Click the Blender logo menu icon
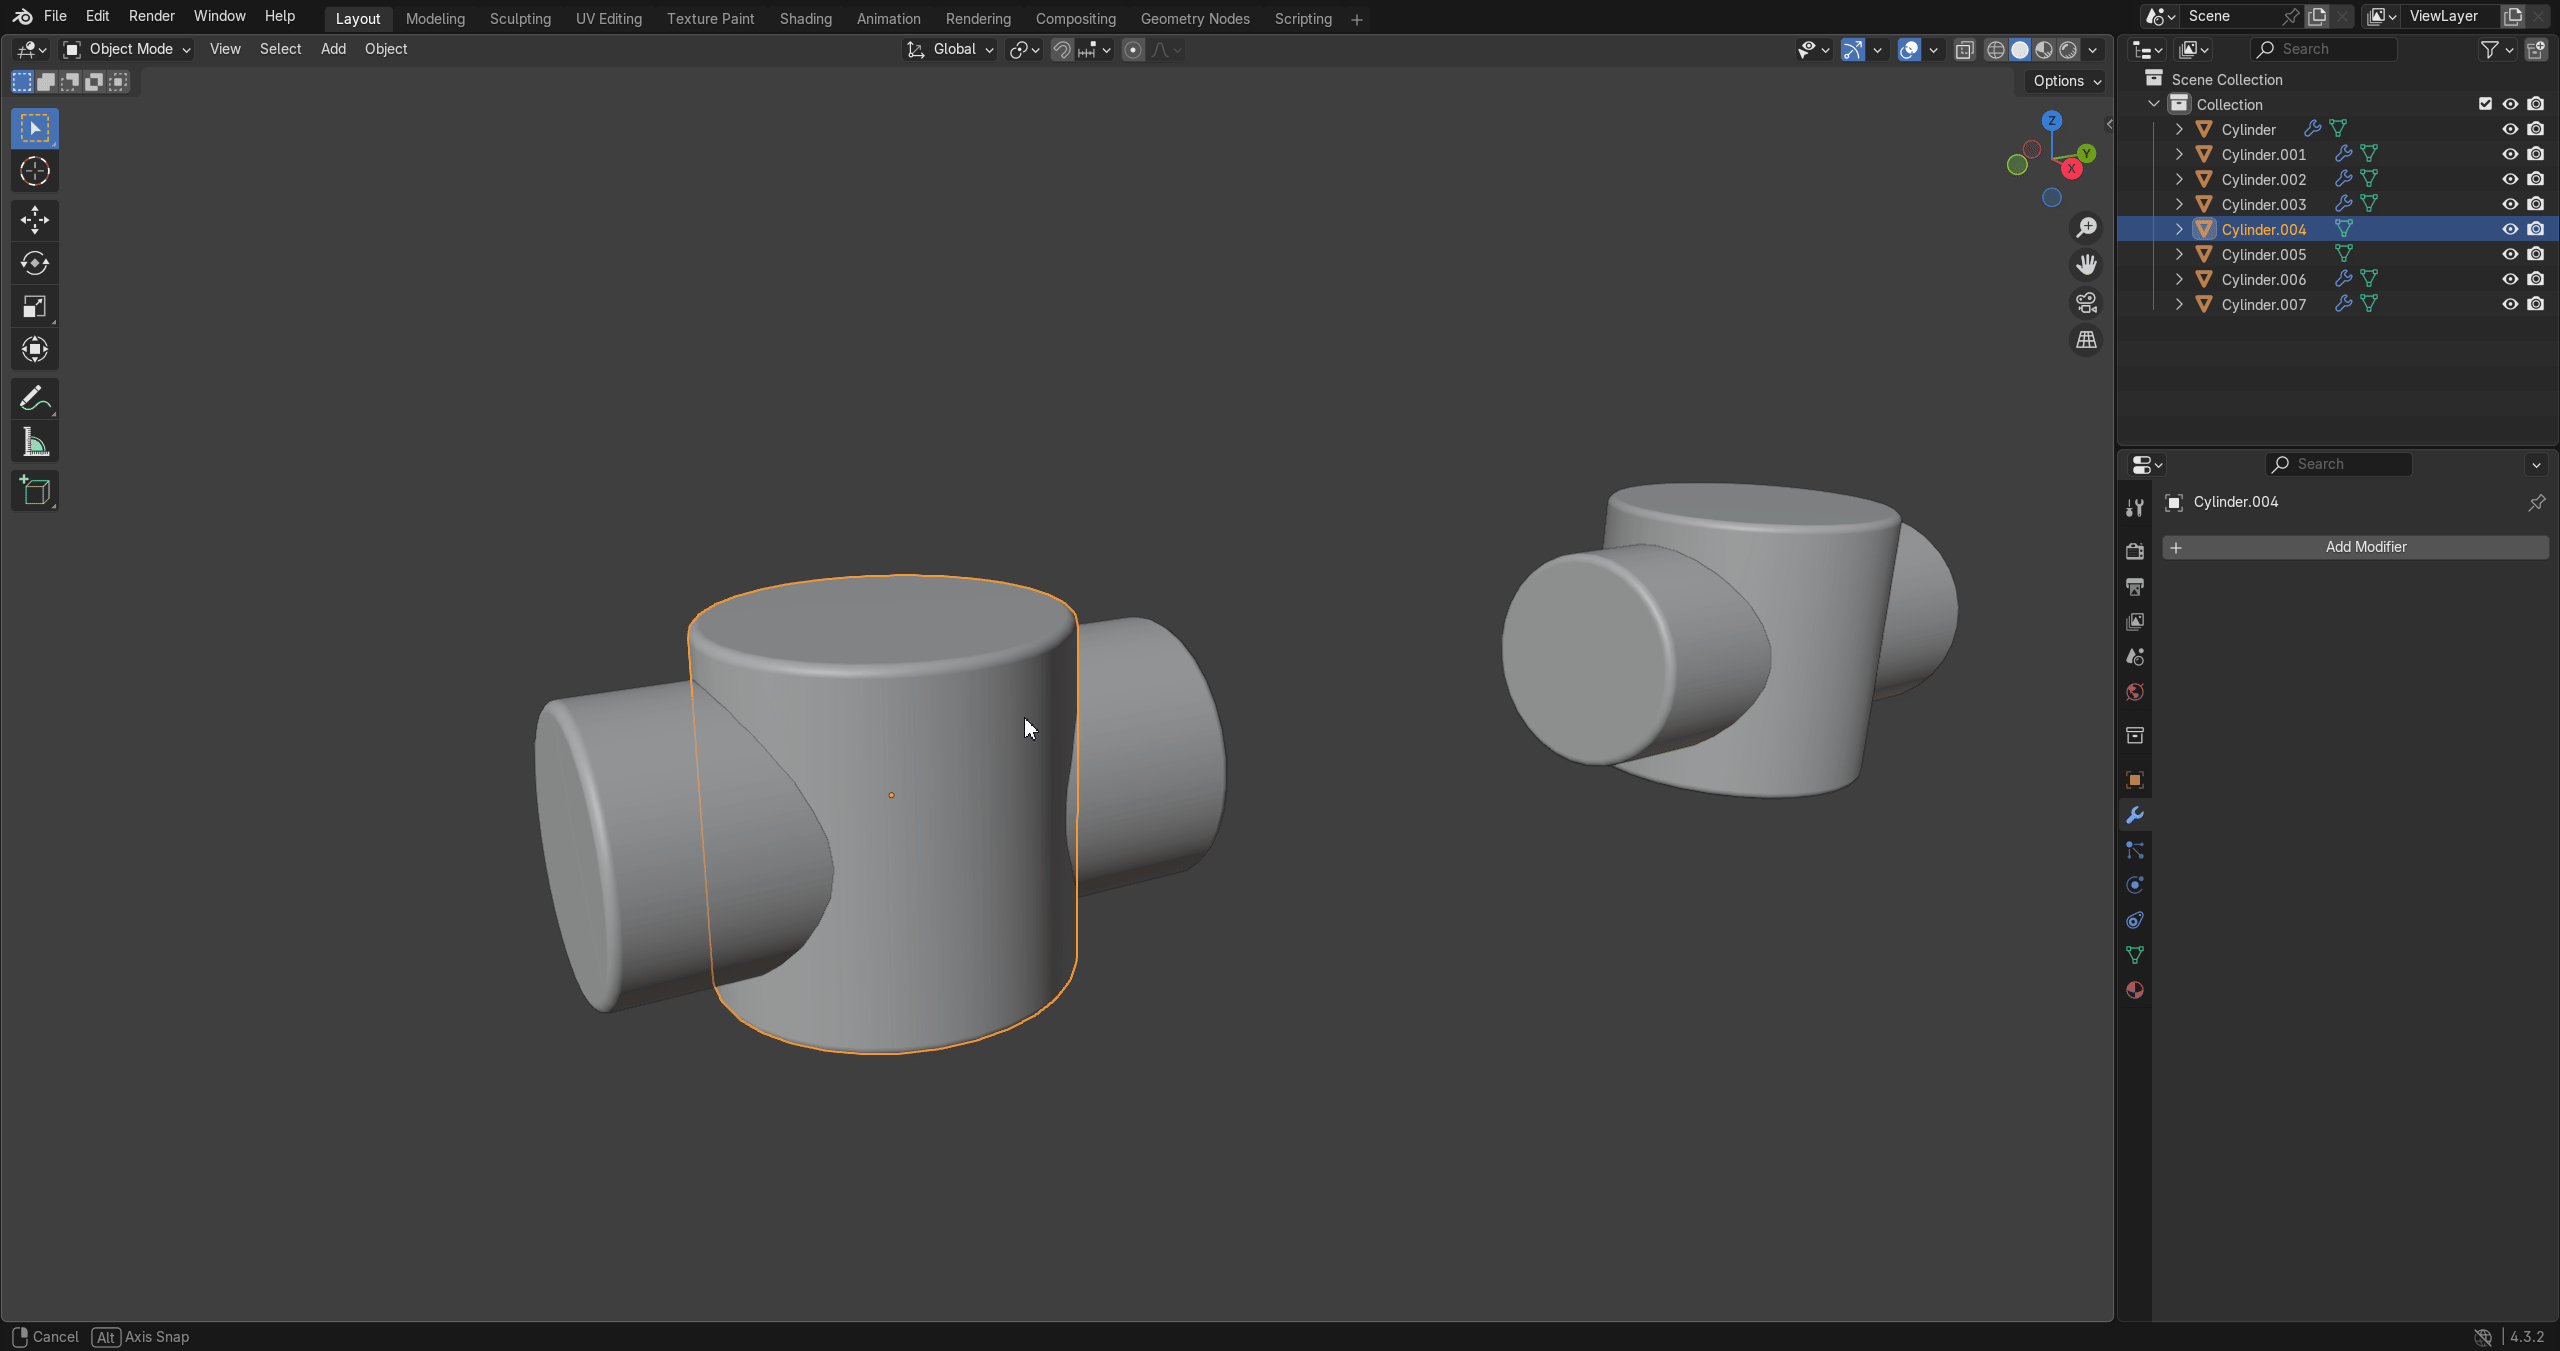Image resolution: width=2560 pixels, height=1351 pixels. pos(22,16)
